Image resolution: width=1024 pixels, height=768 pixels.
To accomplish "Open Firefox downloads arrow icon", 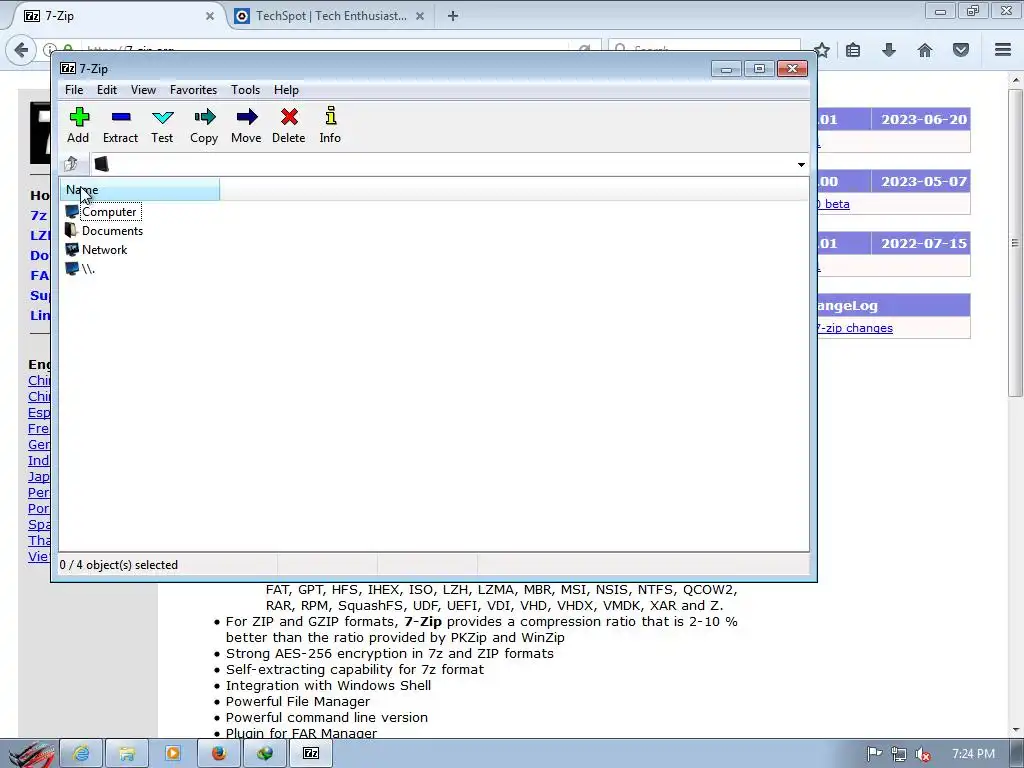I will point(889,50).
